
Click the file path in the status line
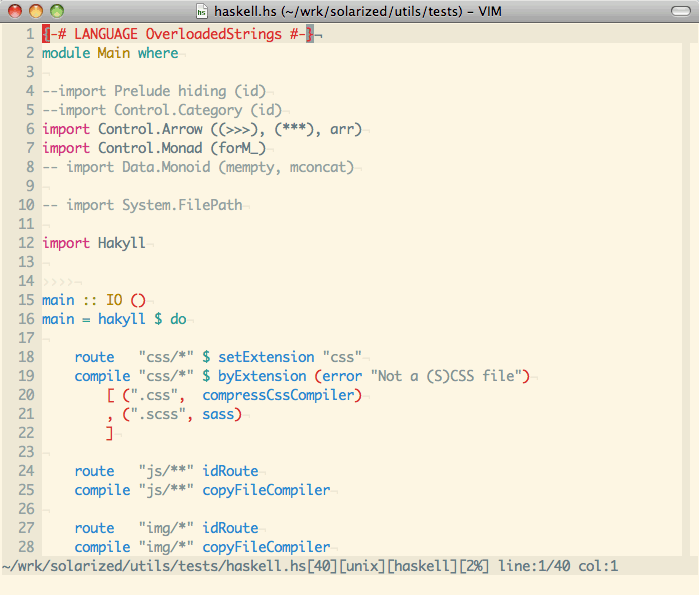pos(140,566)
